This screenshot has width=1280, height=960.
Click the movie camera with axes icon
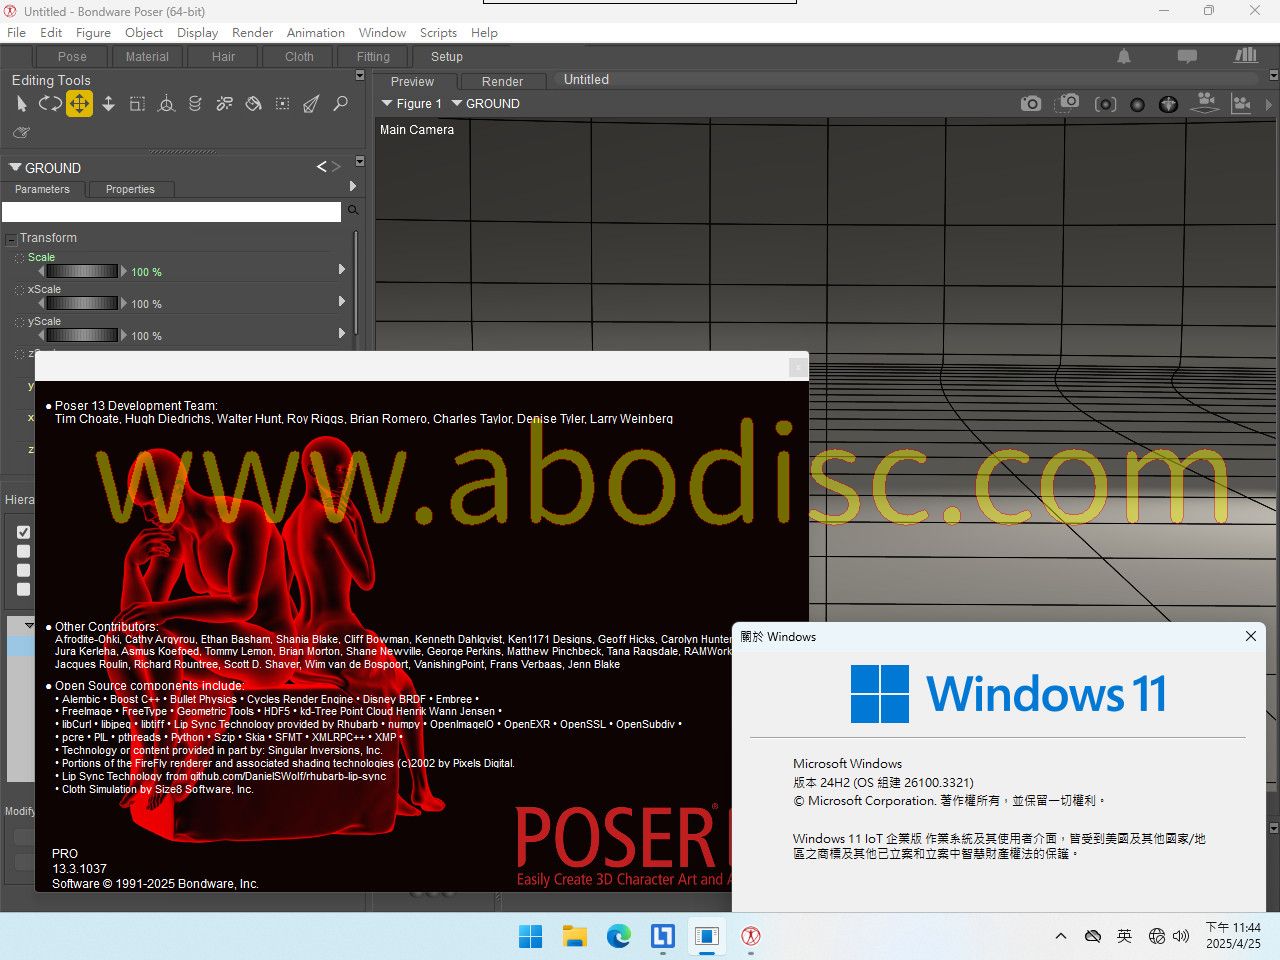[x=1241, y=103]
